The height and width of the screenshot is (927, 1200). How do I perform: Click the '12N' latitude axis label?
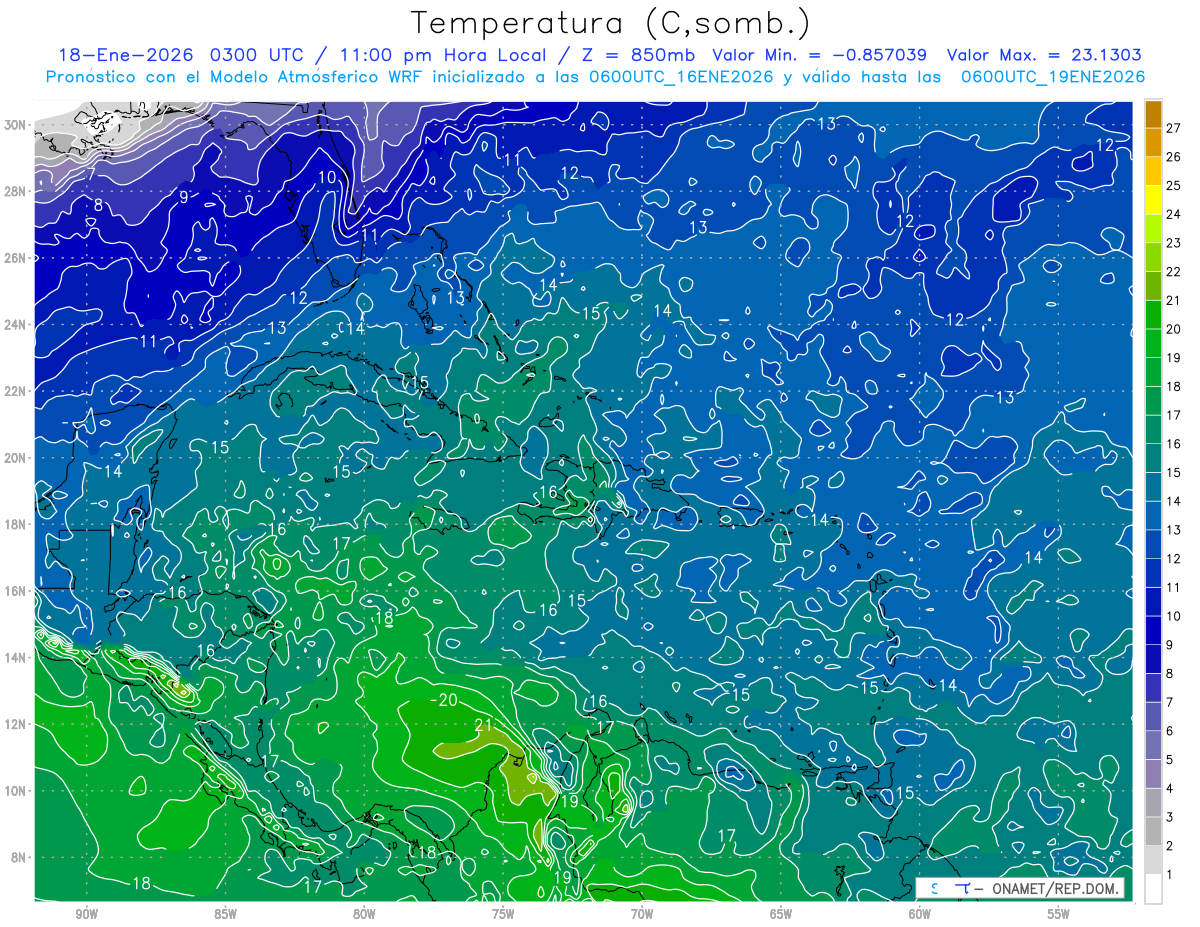click(15, 724)
